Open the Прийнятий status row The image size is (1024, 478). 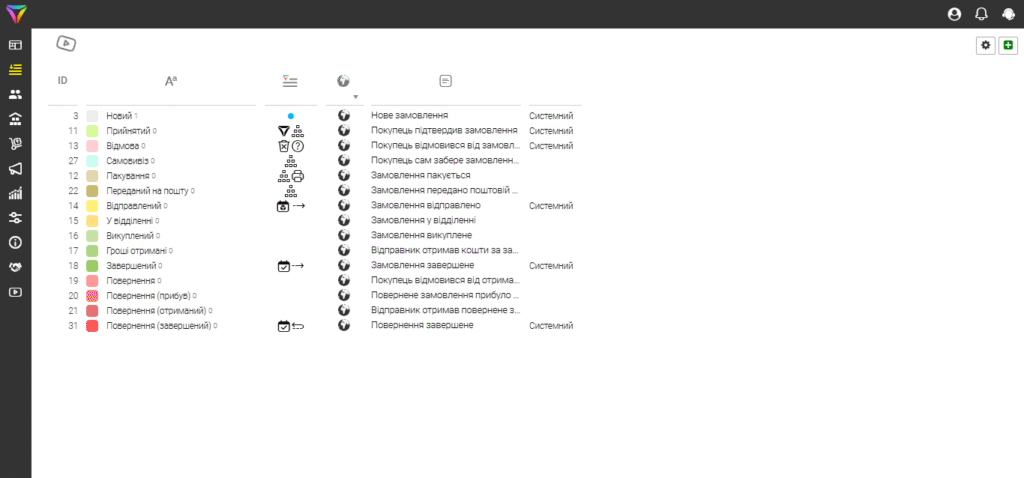coord(314,131)
